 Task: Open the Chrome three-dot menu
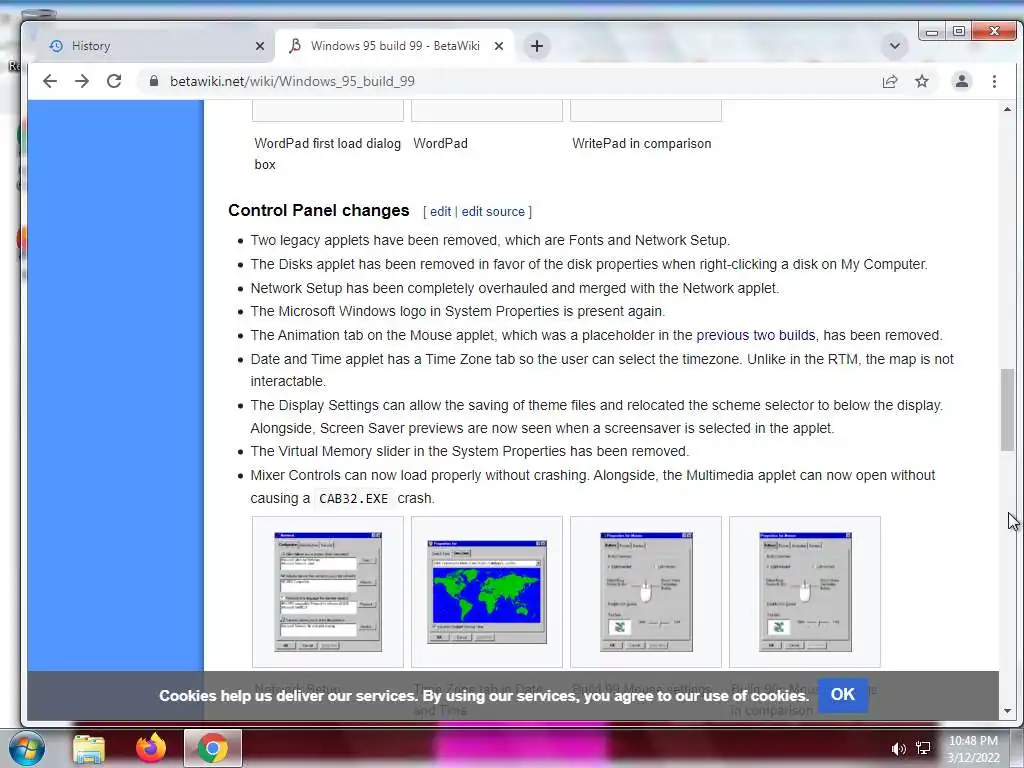(x=994, y=81)
